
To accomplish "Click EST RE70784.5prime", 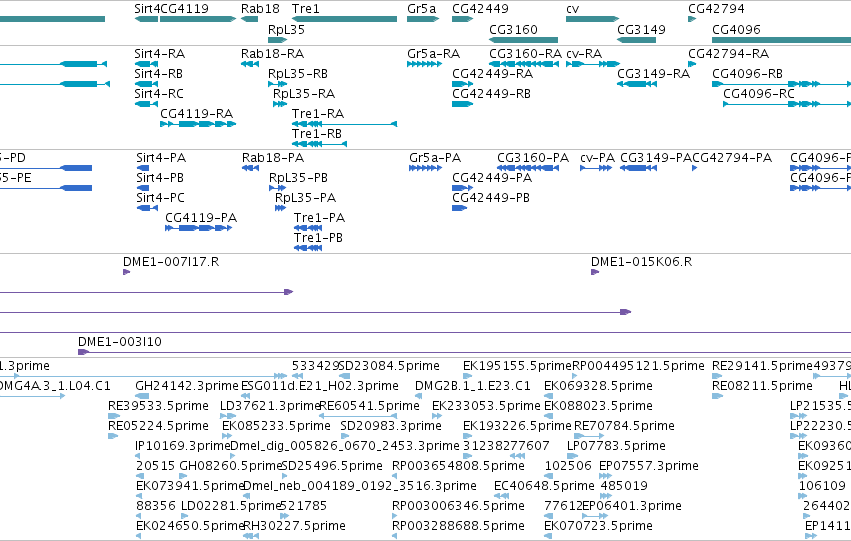I will click(x=589, y=436).
